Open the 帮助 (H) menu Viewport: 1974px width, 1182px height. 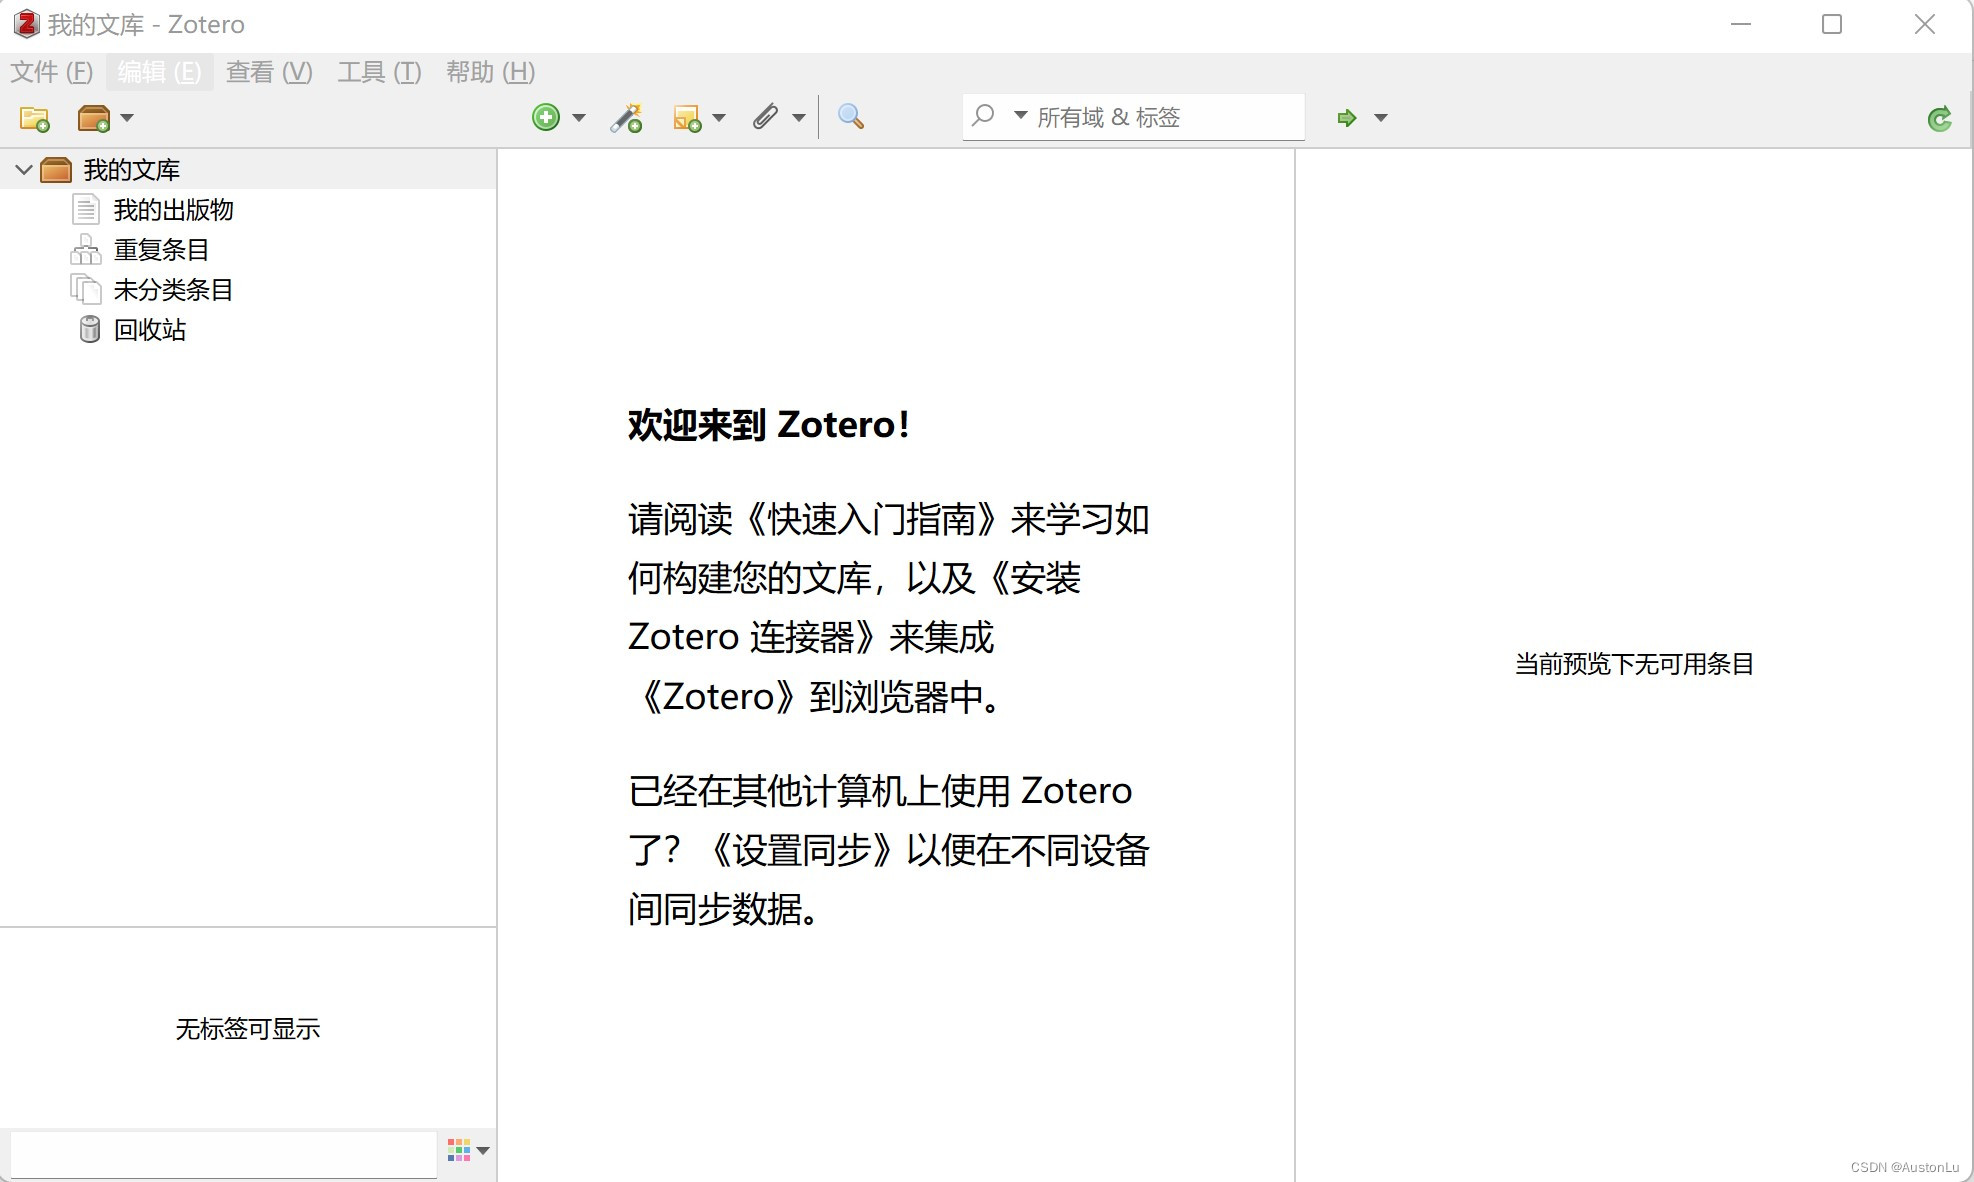click(490, 72)
